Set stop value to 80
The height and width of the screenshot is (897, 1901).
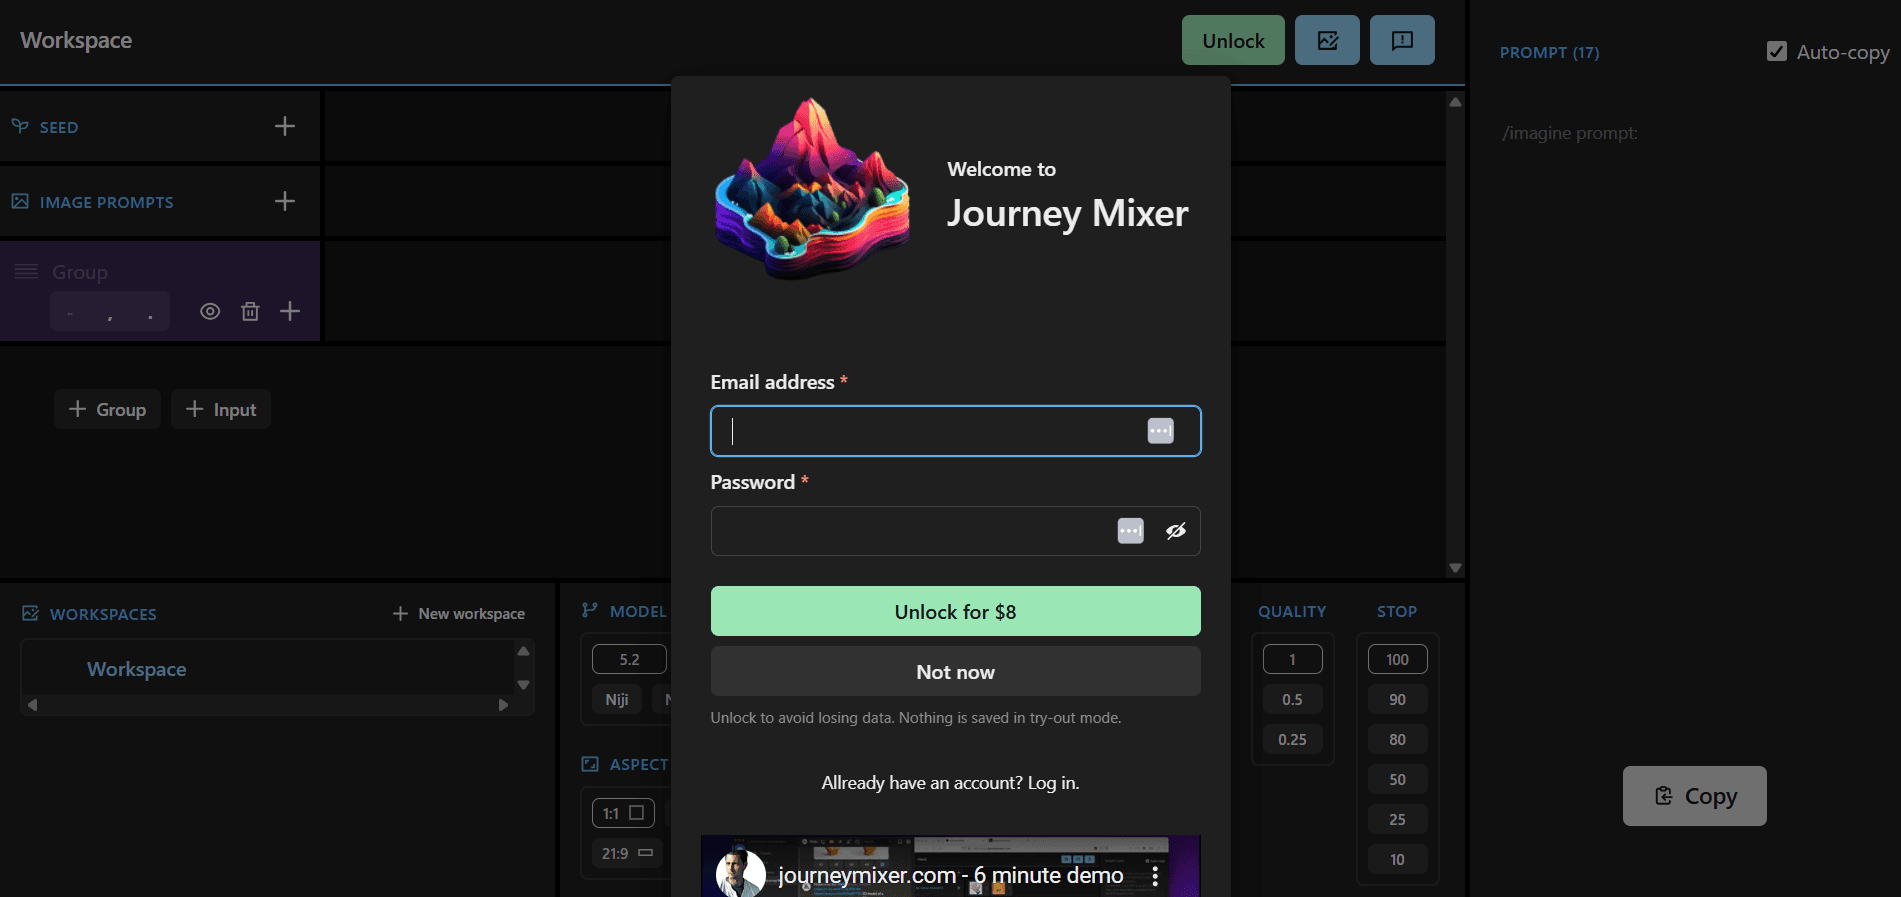point(1397,739)
